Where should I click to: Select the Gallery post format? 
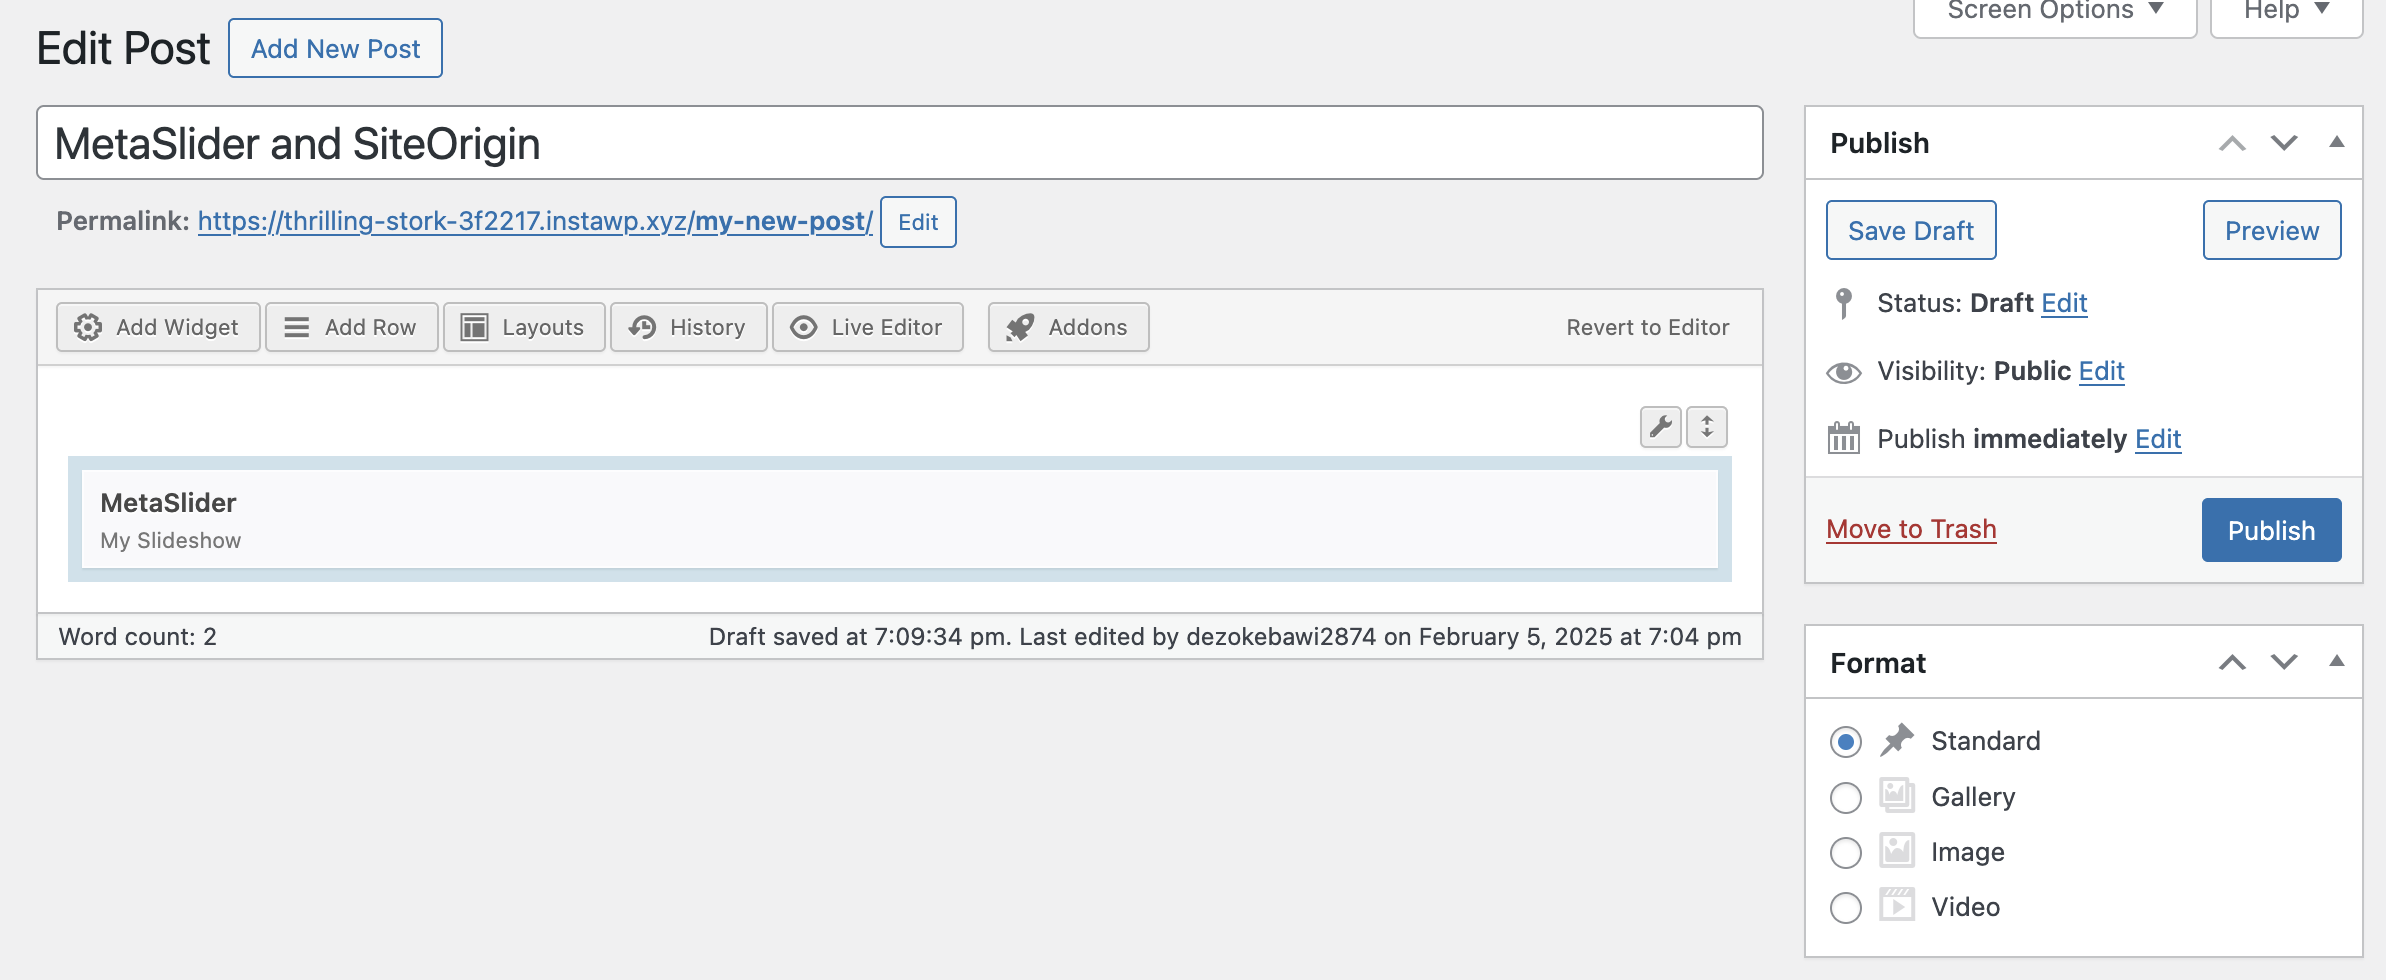pos(1845,798)
